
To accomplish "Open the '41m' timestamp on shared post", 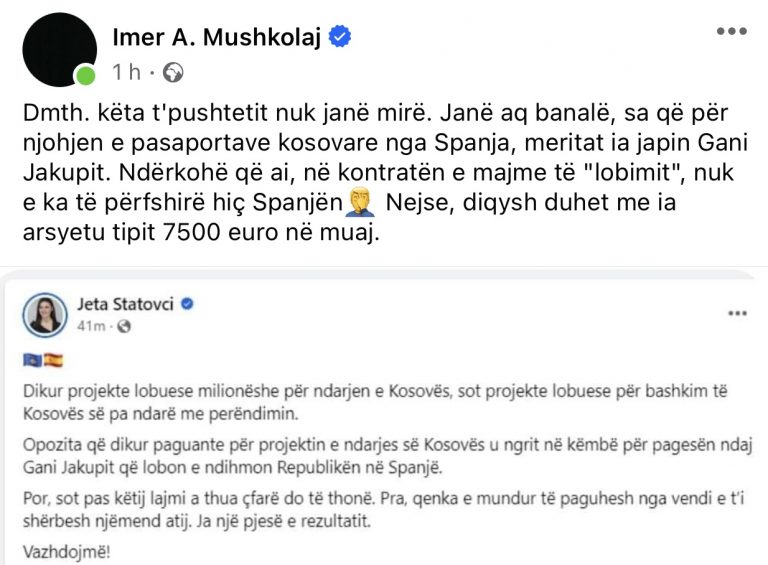I will click(90, 326).
